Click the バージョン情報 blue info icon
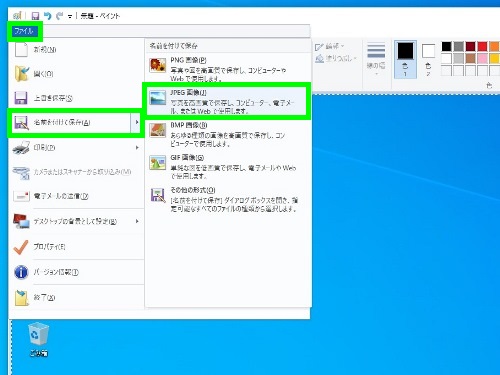This screenshot has height=375, width=500. (x=21, y=272)
